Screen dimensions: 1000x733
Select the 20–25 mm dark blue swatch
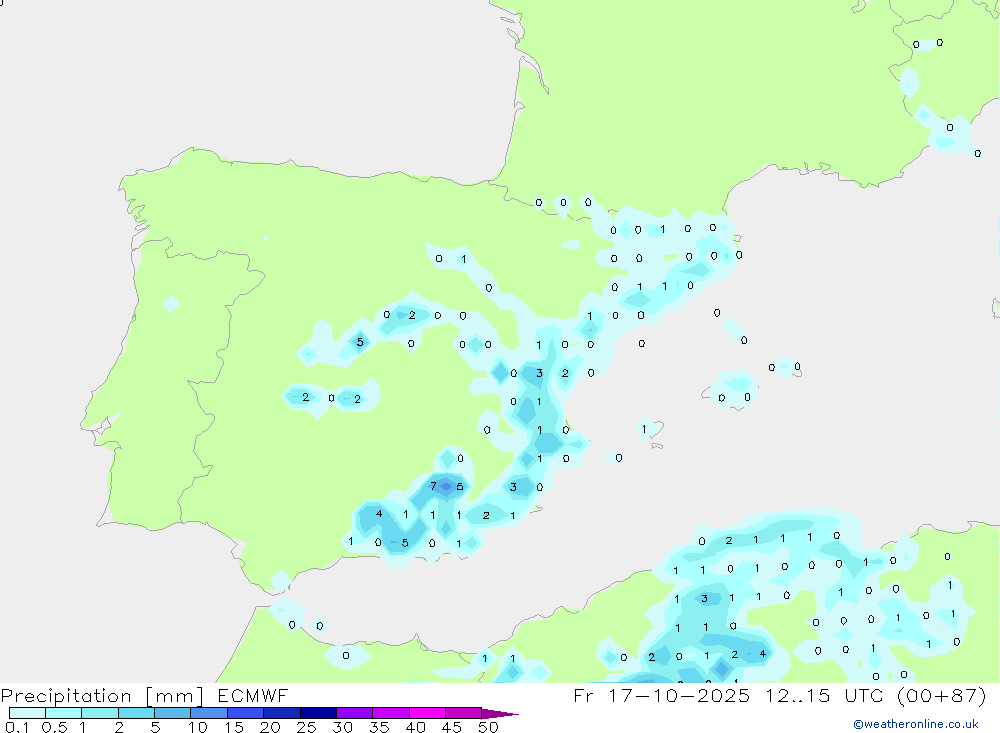[282, 713]
